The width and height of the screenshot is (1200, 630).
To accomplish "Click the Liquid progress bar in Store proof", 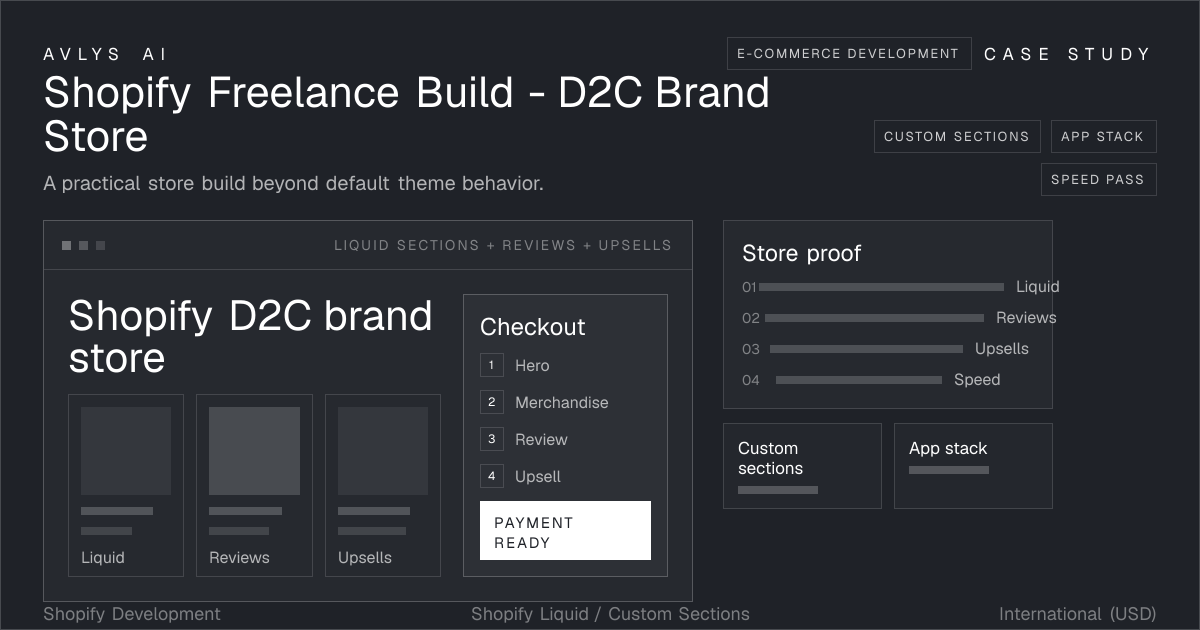I will pos(881,287).
